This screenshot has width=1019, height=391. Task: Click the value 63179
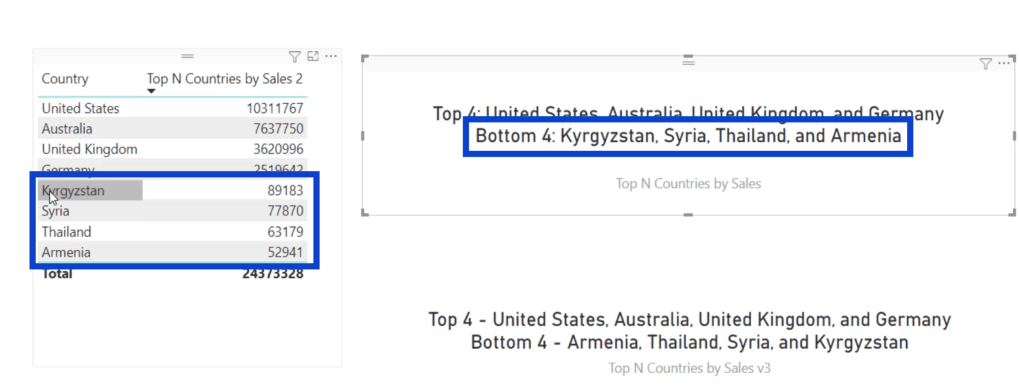tap(285, 232)
